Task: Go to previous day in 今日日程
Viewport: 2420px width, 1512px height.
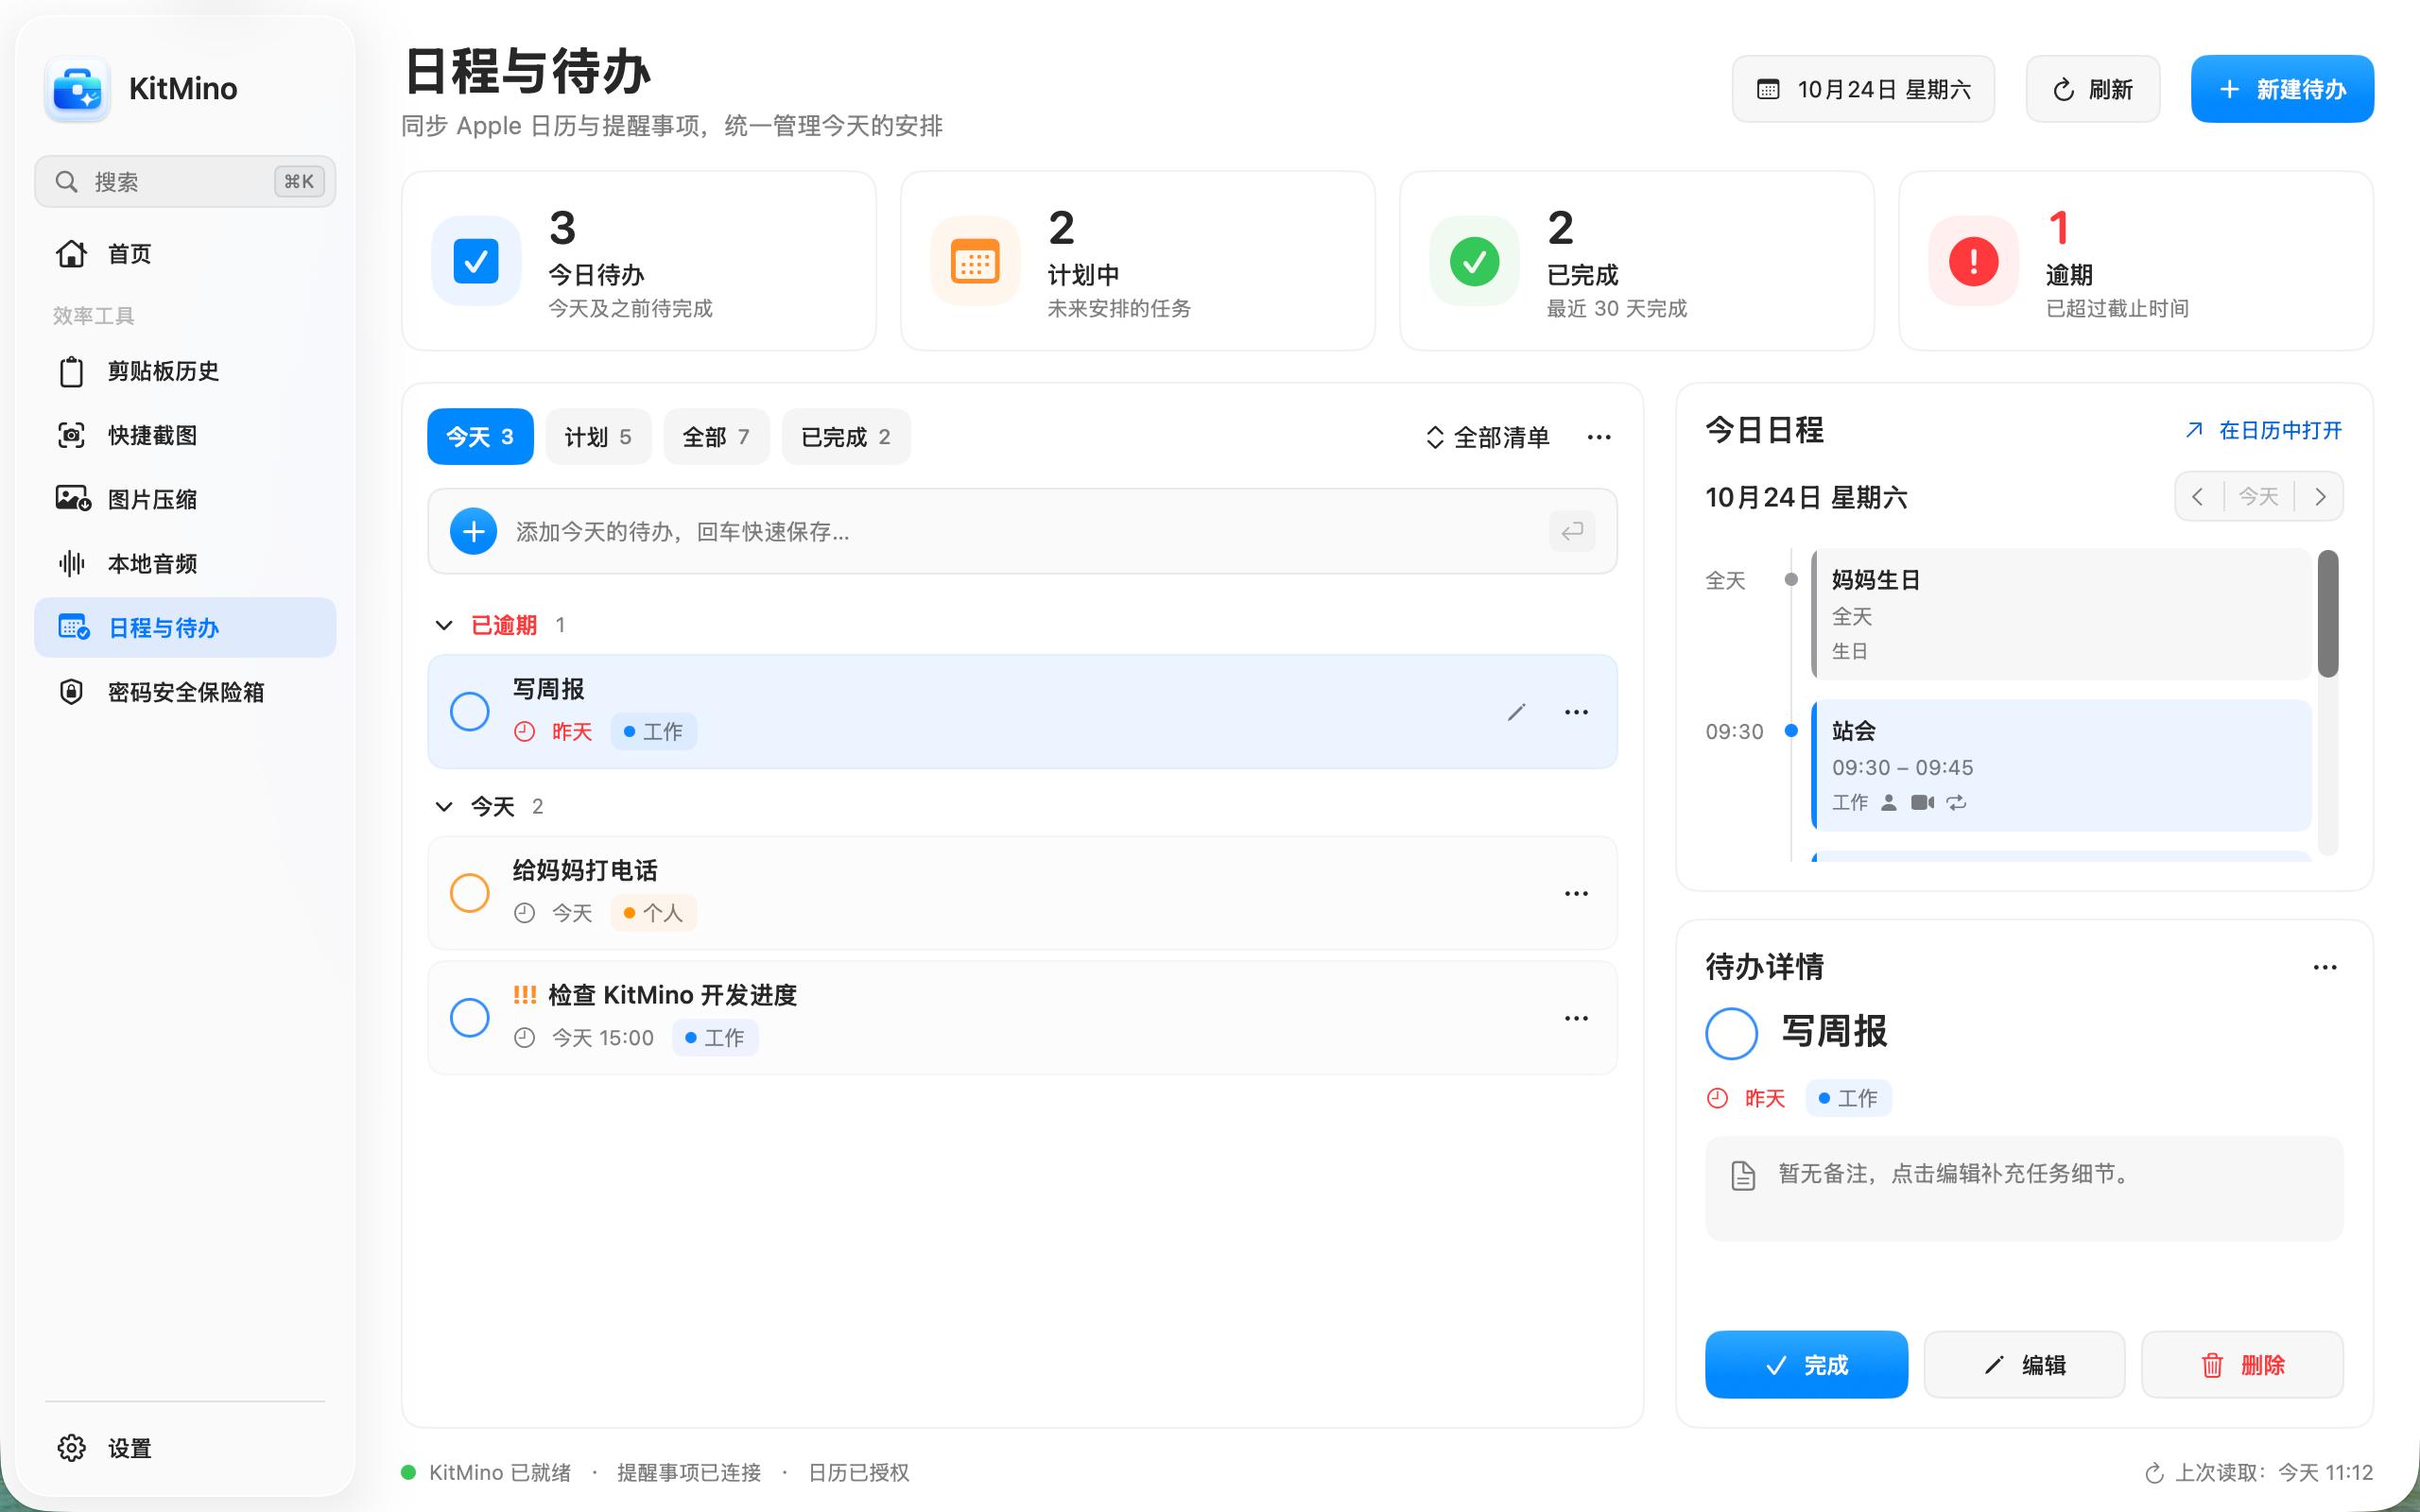Action: (2198, 497)
